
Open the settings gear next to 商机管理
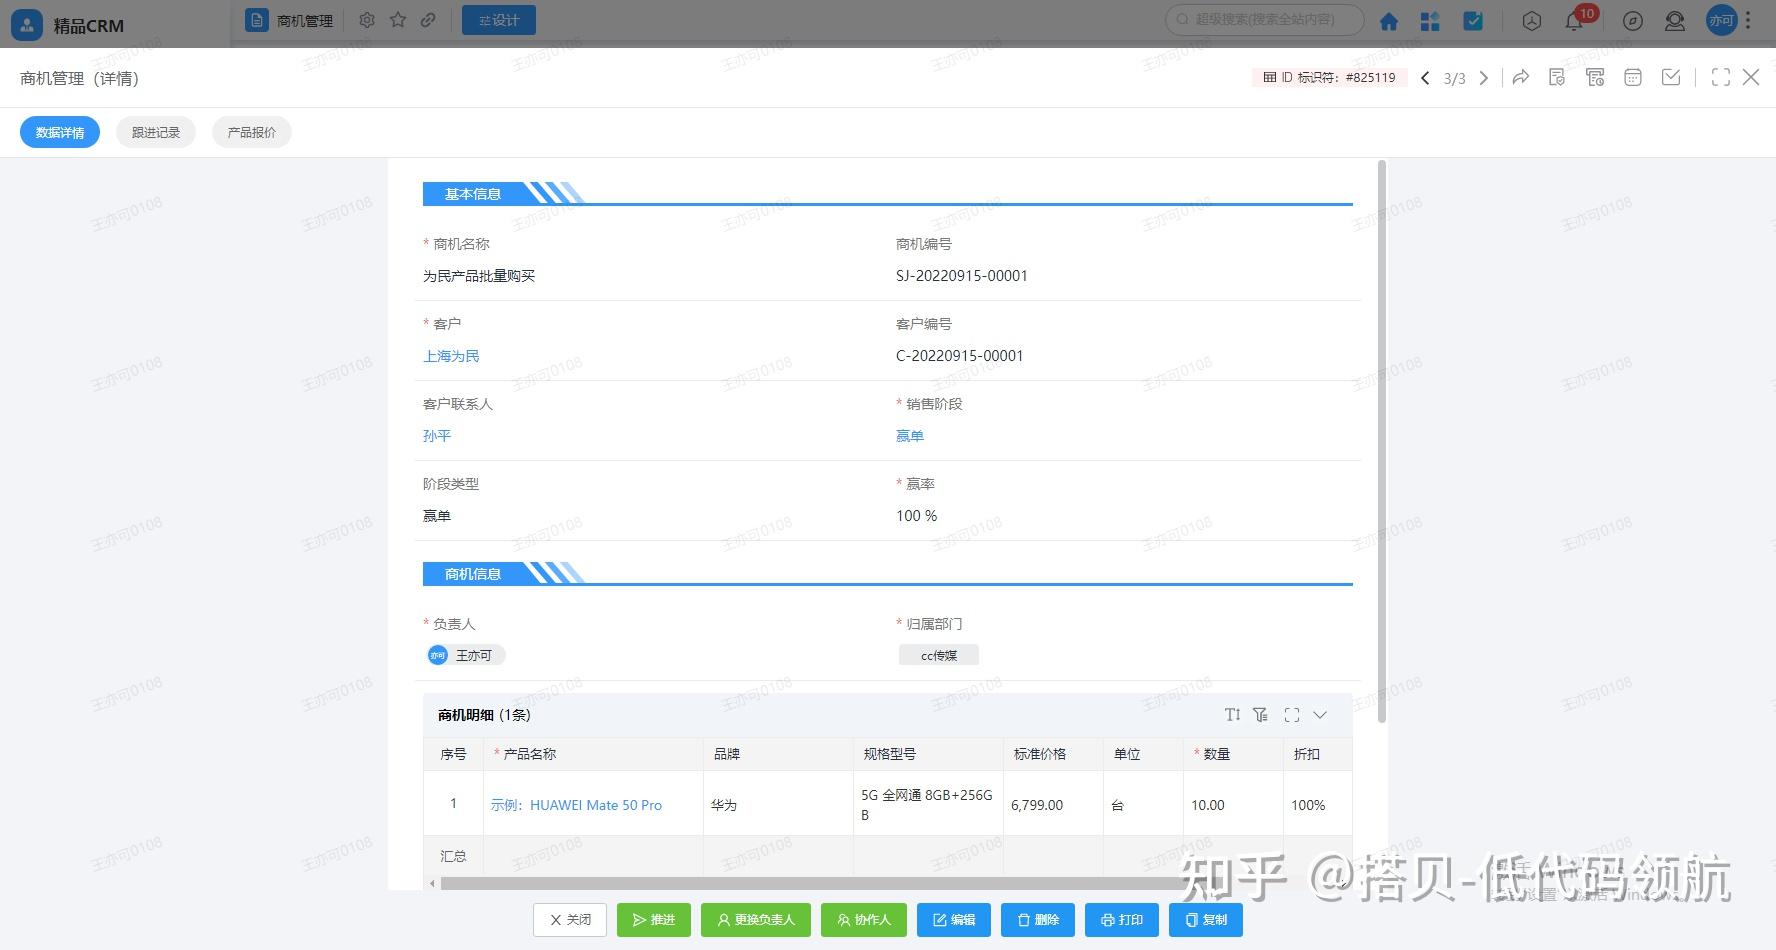366,19
